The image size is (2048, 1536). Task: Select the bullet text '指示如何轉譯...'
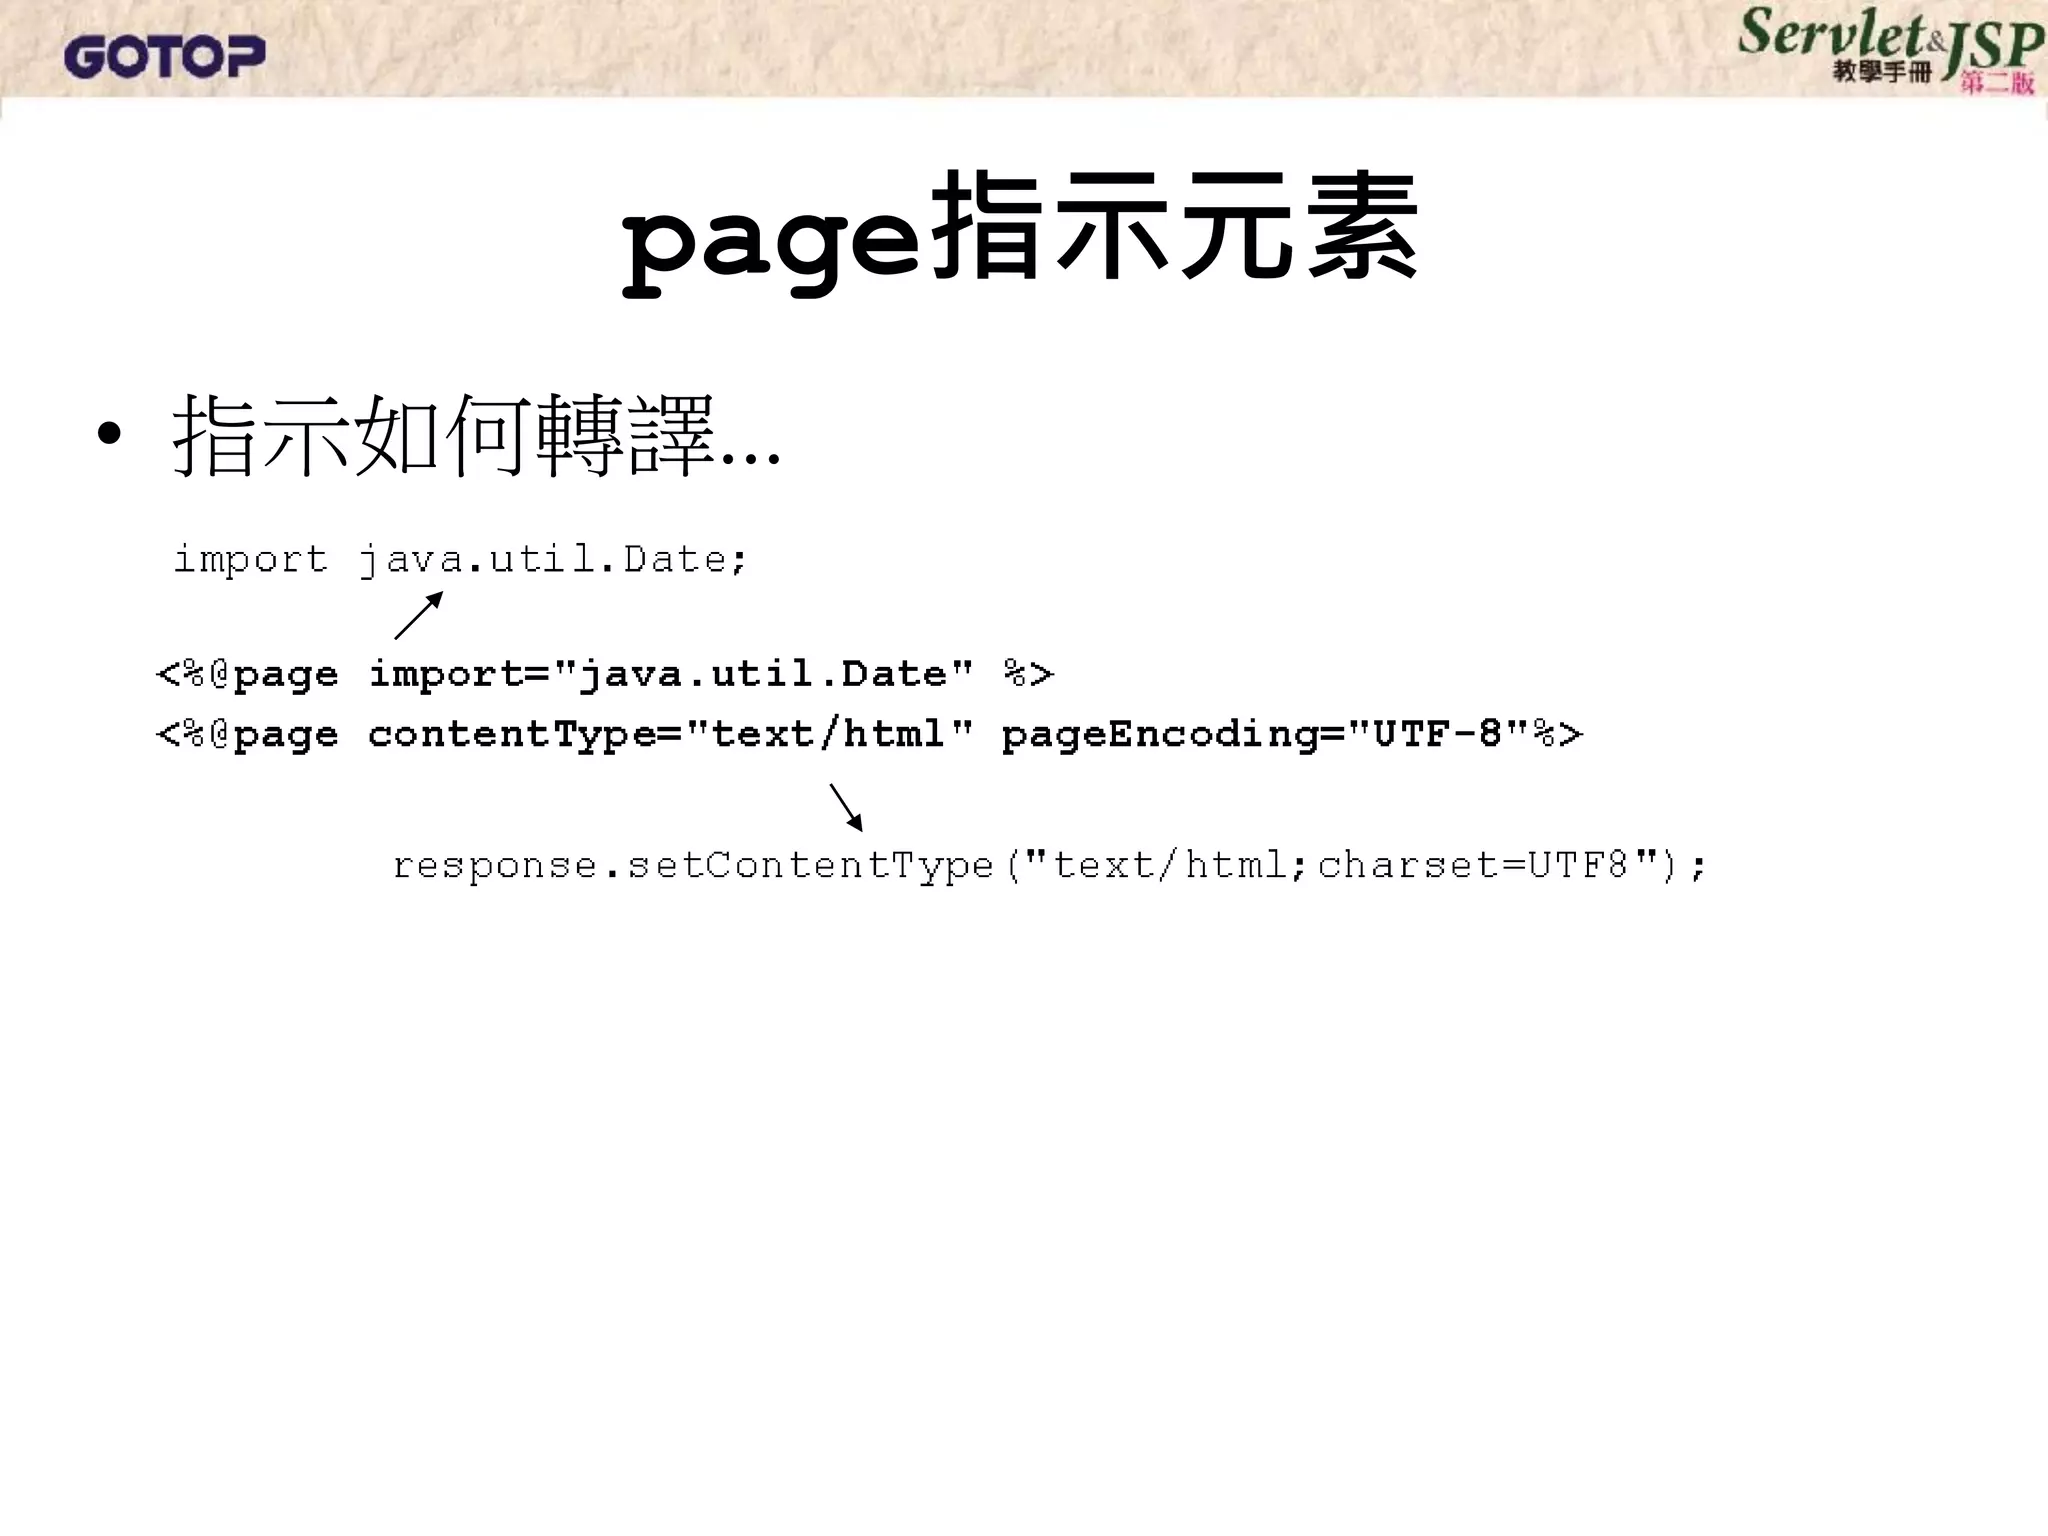click(476, 435)
